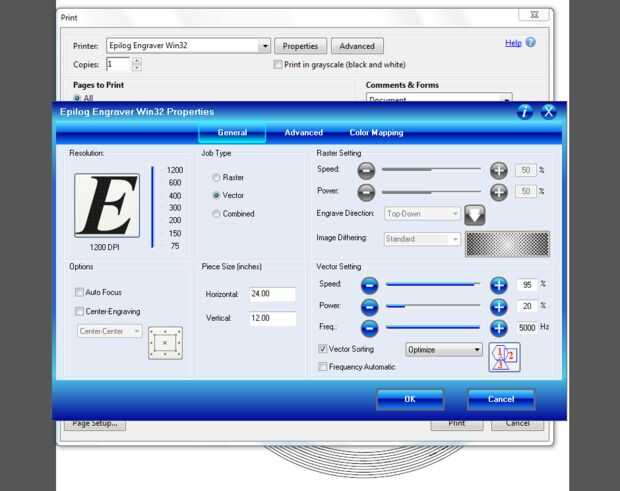Switch to the Color Mapping tab
This screenshot has width=620, height=491.
click(376, 133)
